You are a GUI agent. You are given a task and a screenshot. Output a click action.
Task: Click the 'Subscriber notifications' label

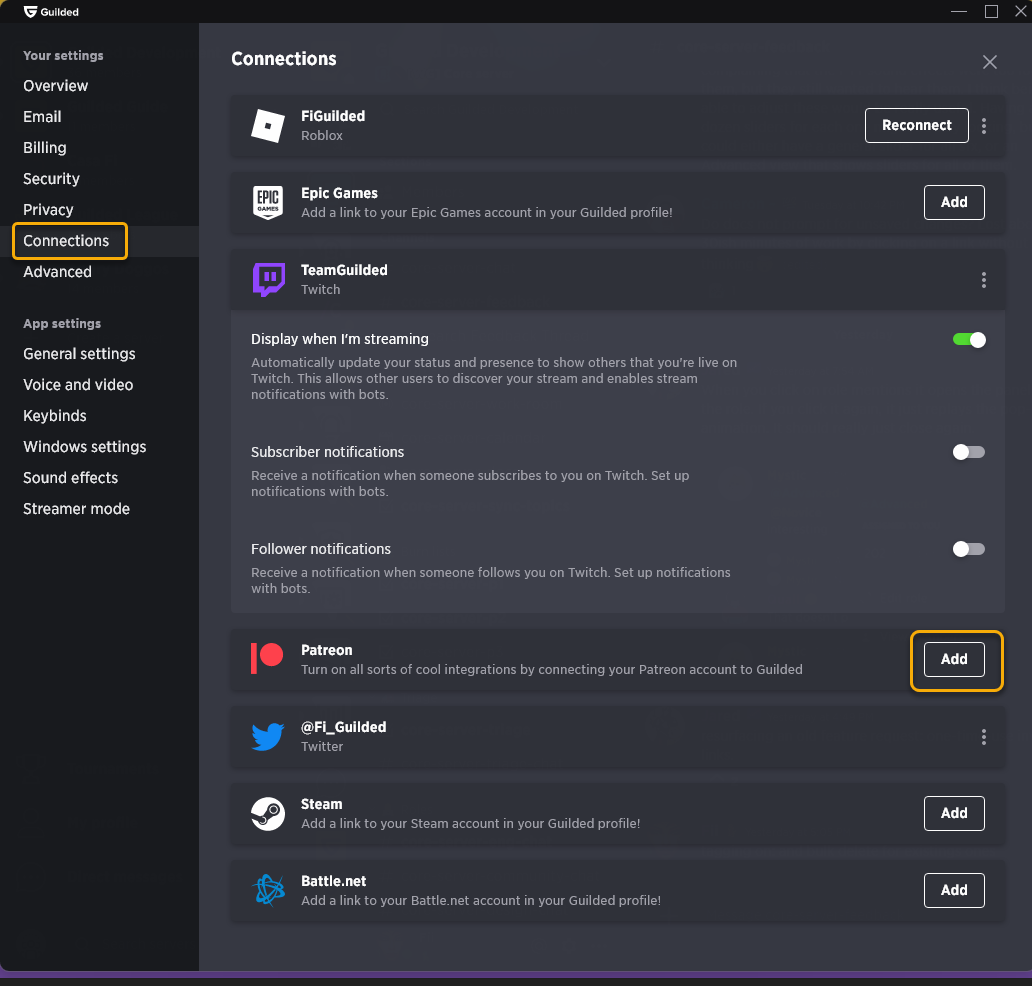[327, 452]
